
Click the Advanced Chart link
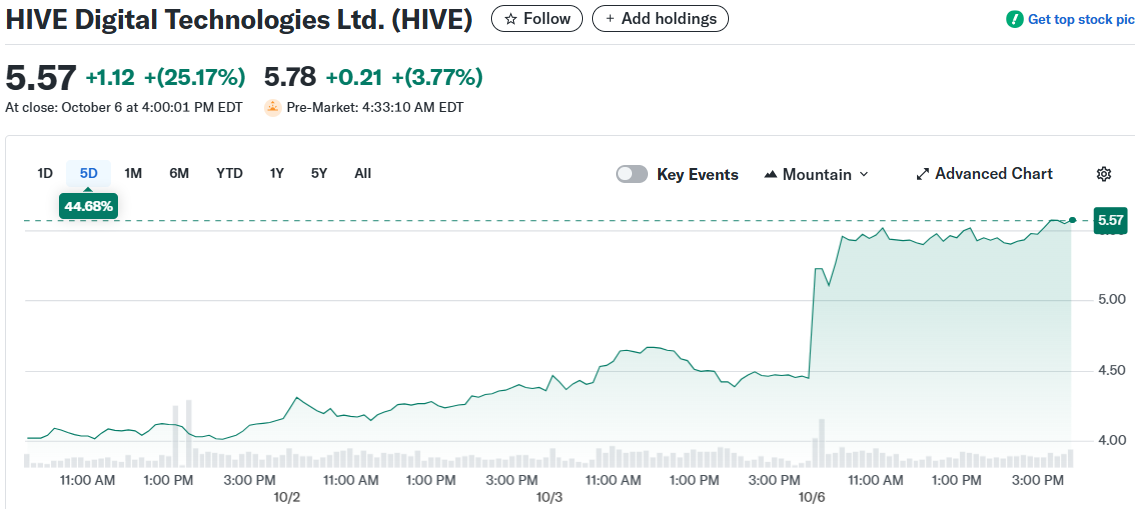pyautogui.click(x=993, y=174)
